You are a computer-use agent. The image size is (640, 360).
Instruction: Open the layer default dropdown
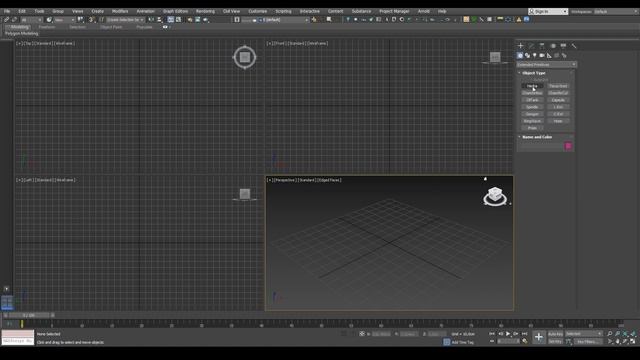283,20
